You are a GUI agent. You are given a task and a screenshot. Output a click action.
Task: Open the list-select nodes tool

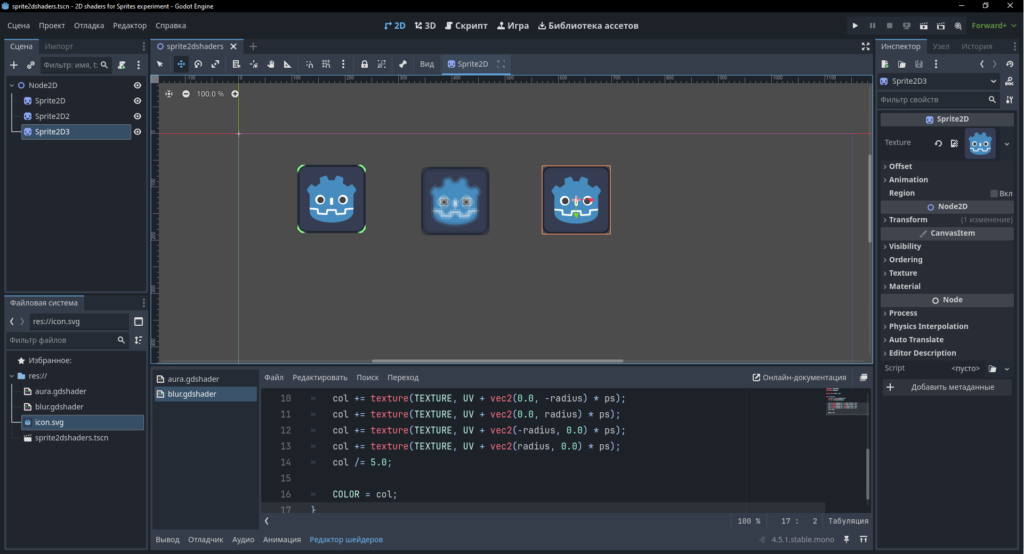(236, 64)
